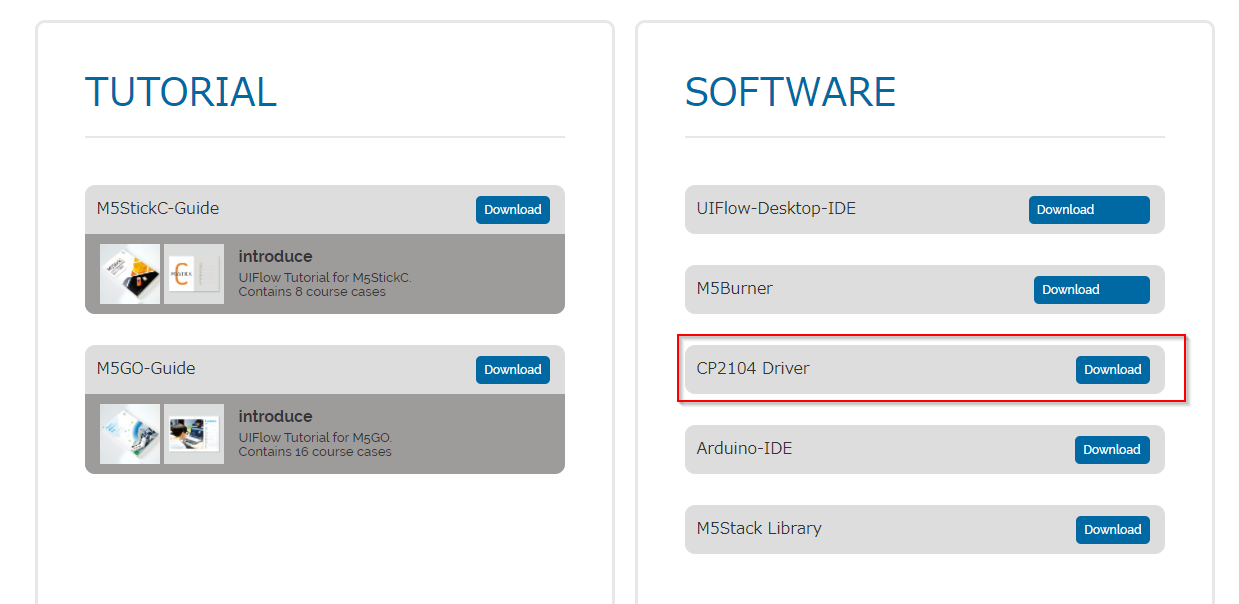Open first M5StickC-Guide preview thumbnail
Image resolution: width=1239 pixels, height=604 pixels.
(130, 274)
